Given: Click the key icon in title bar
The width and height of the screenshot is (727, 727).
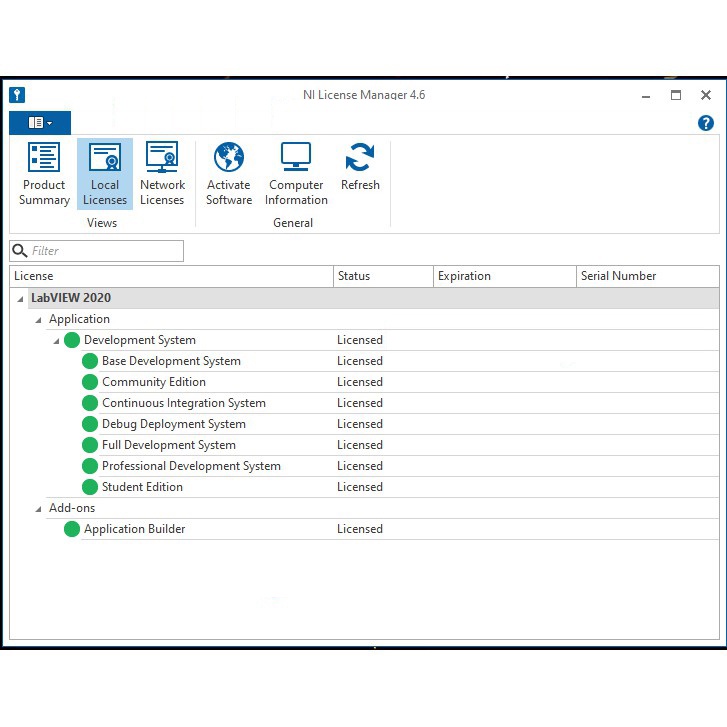Looking at the screenshot, I should point(17,95).
